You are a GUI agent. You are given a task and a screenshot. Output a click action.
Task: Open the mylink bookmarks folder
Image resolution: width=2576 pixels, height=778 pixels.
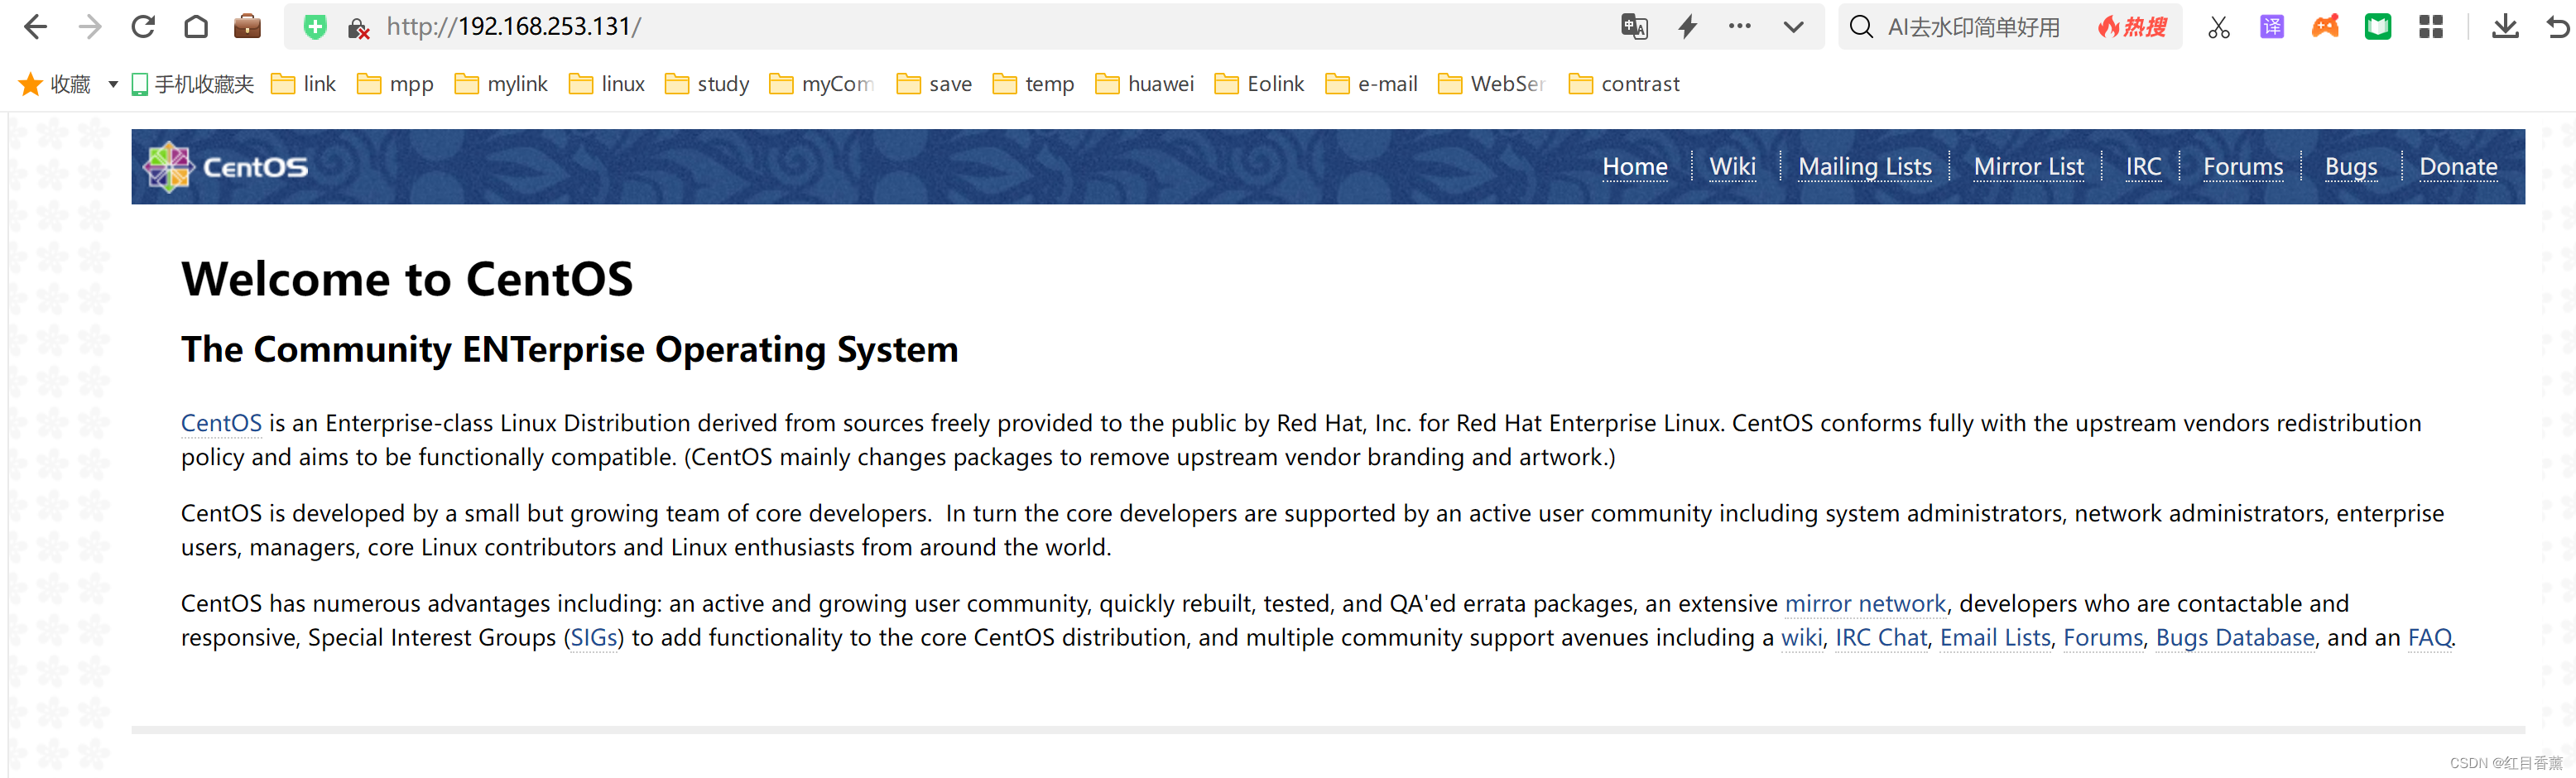pos(501,84)
